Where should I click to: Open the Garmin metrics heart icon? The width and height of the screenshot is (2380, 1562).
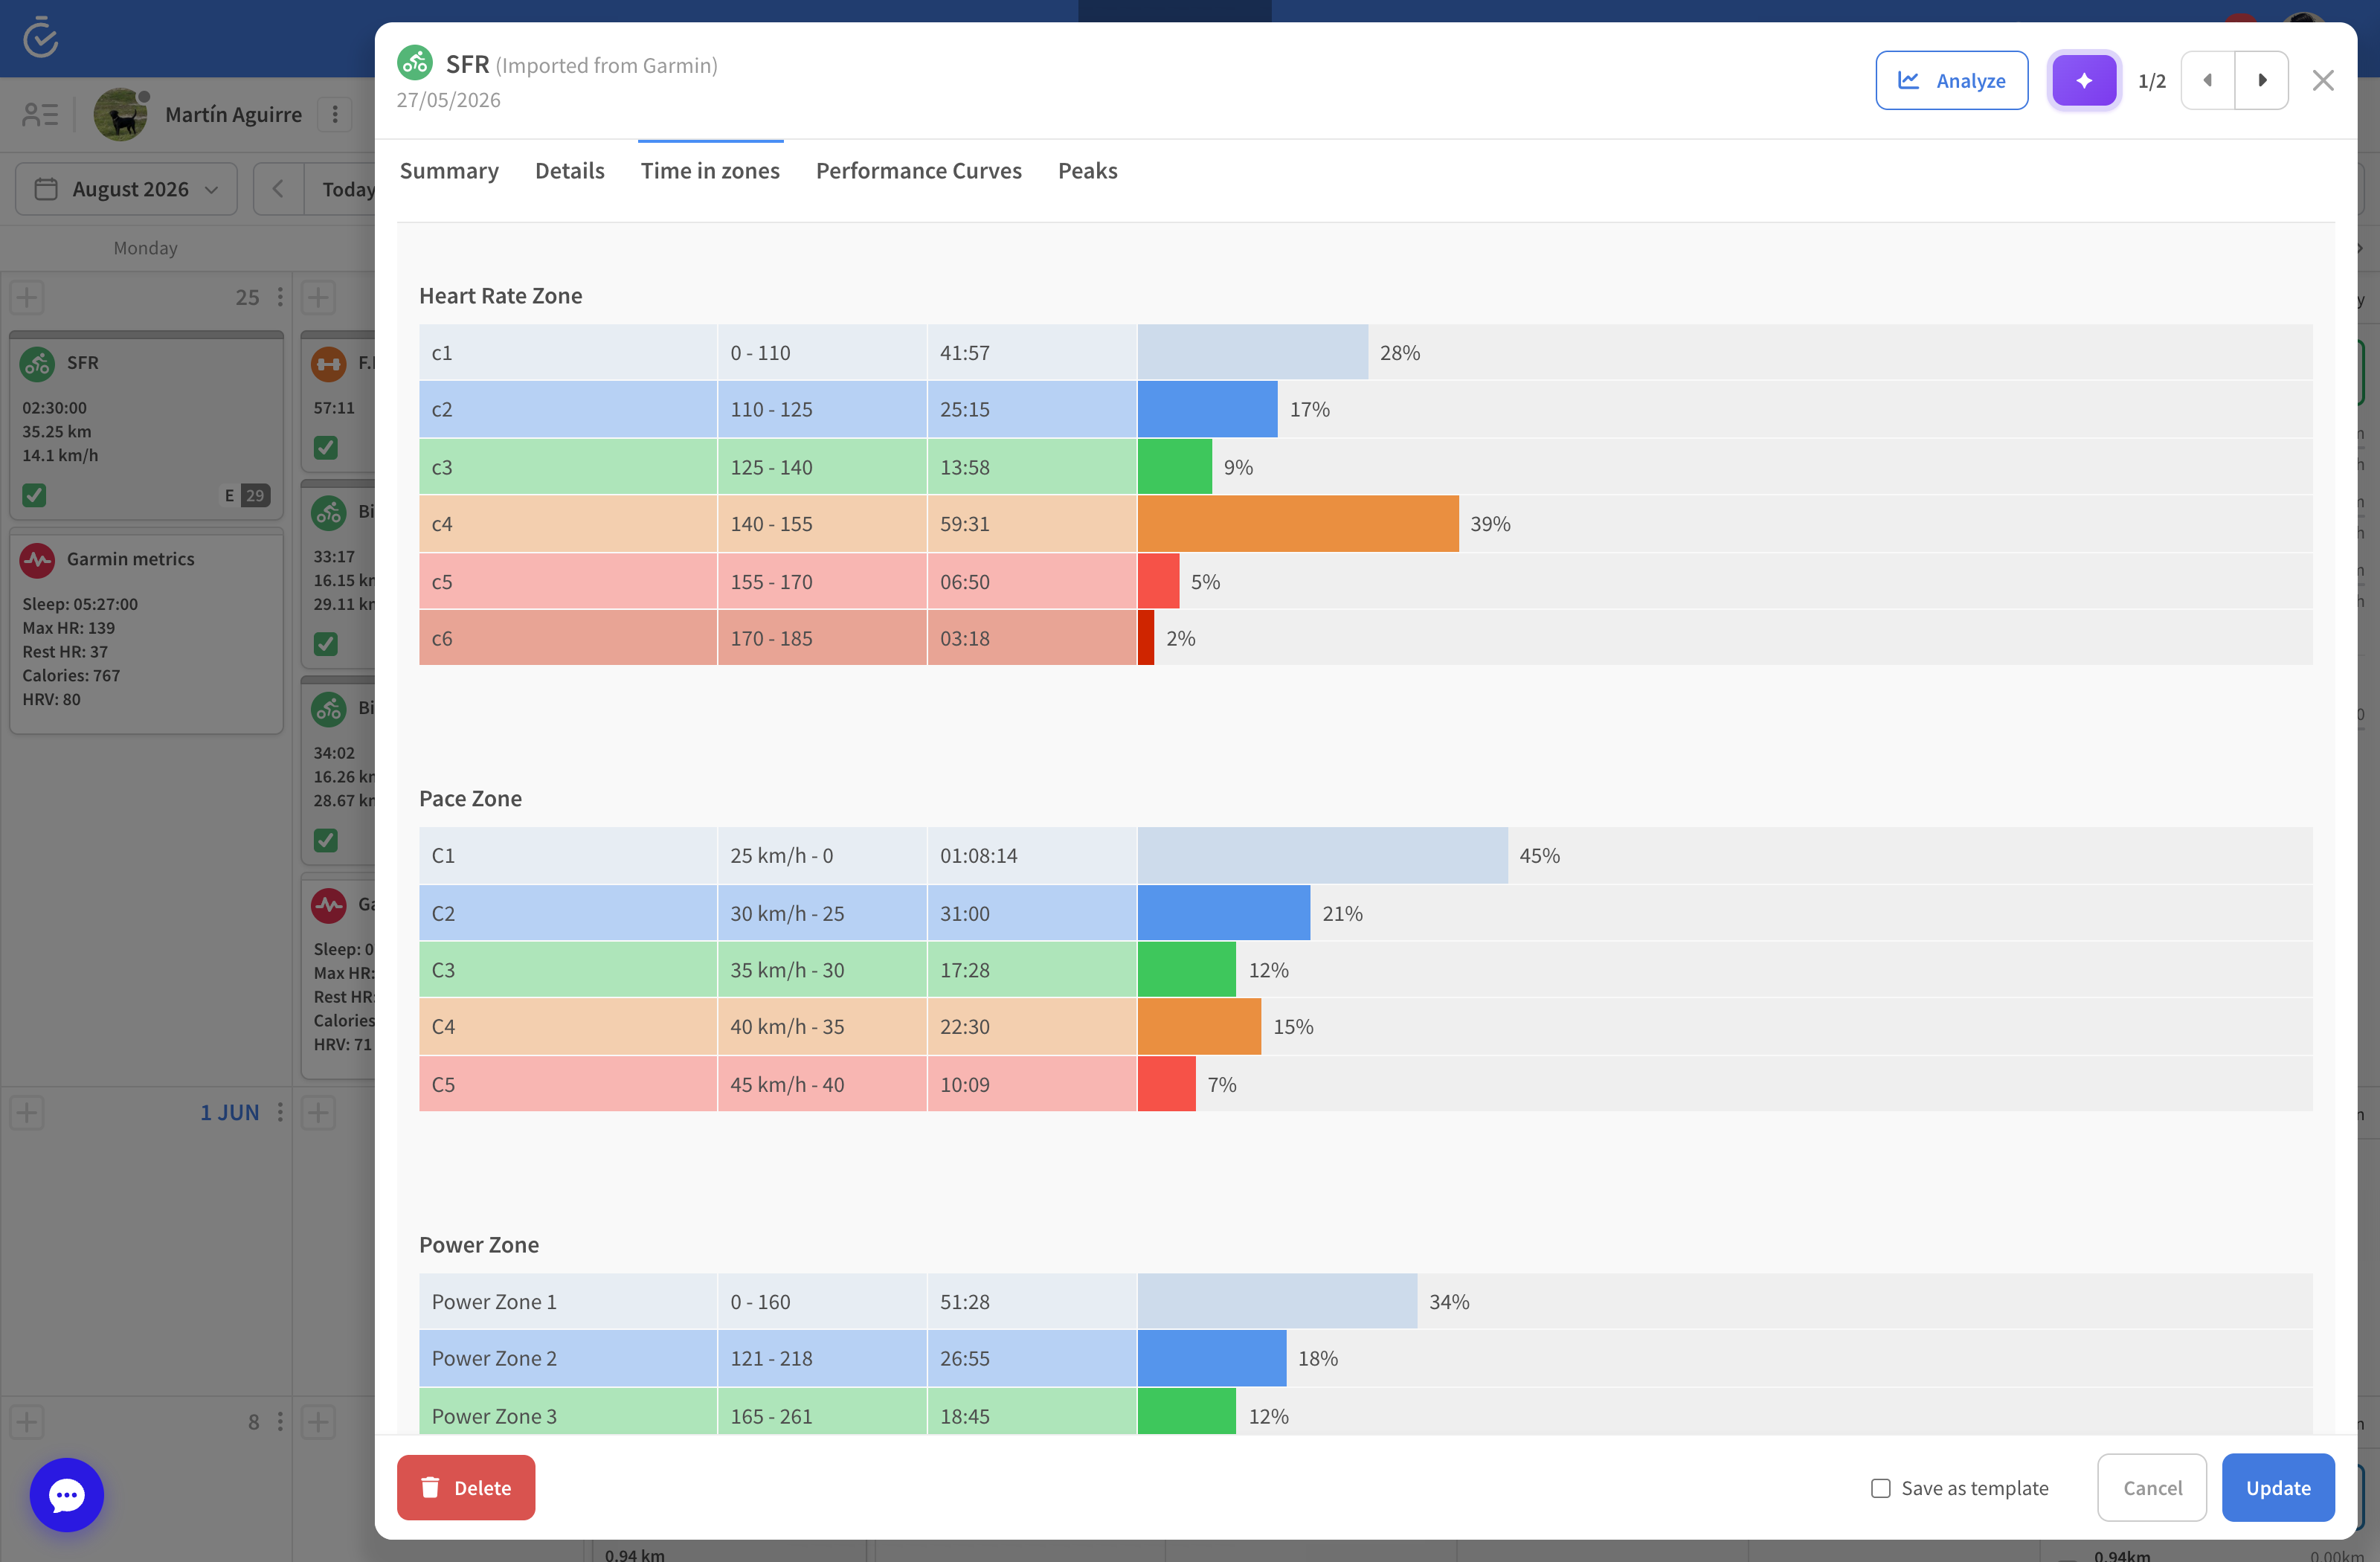38,560
